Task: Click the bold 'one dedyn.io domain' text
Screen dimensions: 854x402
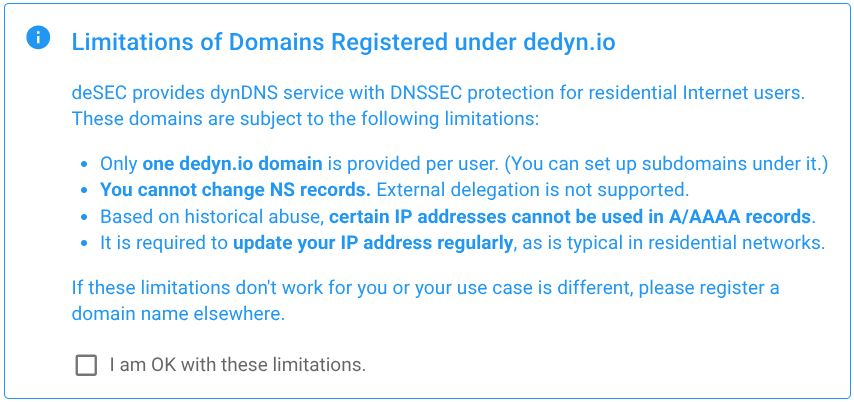Action: pyautogui.click(x=232, y=163)
